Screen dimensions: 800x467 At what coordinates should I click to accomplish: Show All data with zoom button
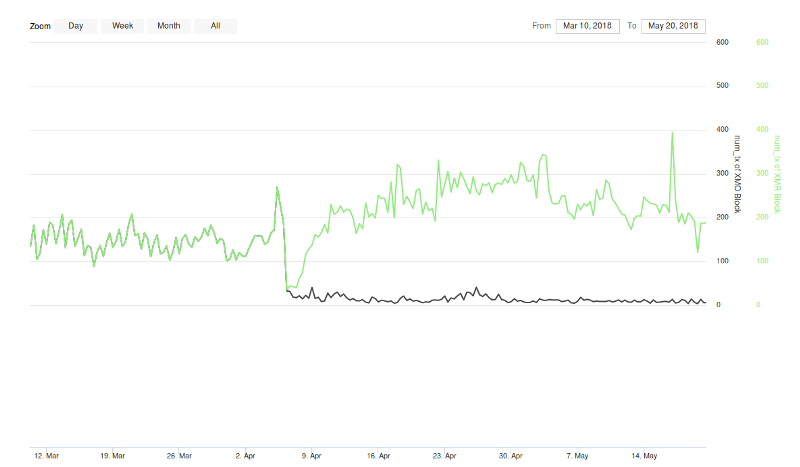[215, 26]
